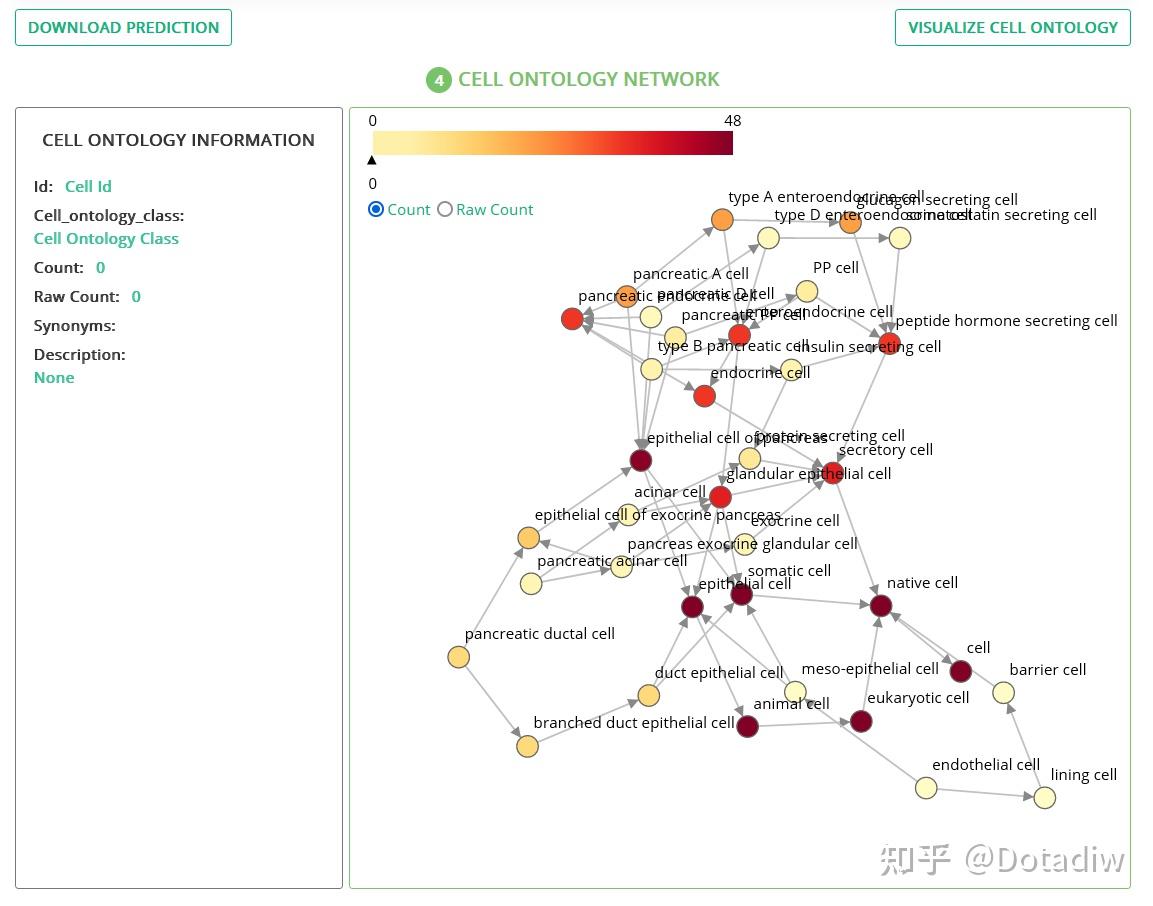Click the duct epithelial cell node
The width and height of the screenshot is (1153, 906).
648,695
